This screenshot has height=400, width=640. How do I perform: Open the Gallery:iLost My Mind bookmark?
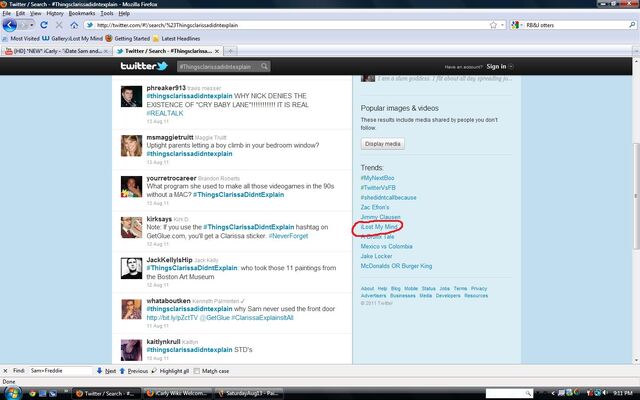coord(72,38)
